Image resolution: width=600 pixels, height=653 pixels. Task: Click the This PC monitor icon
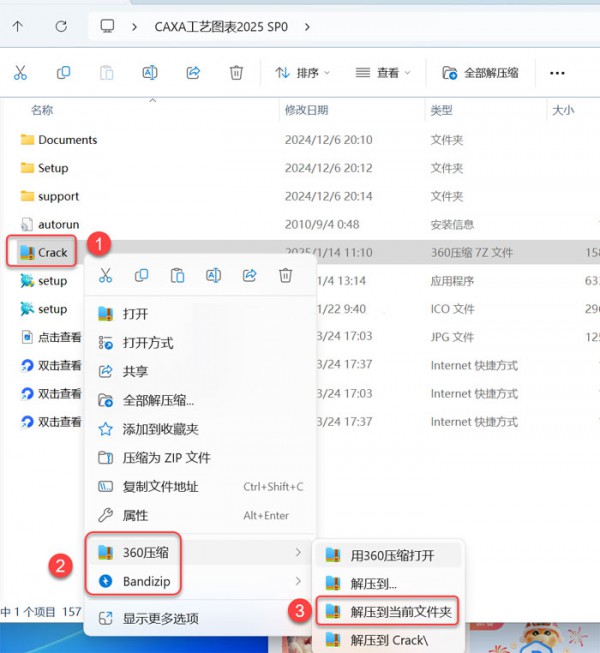point(107,26)
